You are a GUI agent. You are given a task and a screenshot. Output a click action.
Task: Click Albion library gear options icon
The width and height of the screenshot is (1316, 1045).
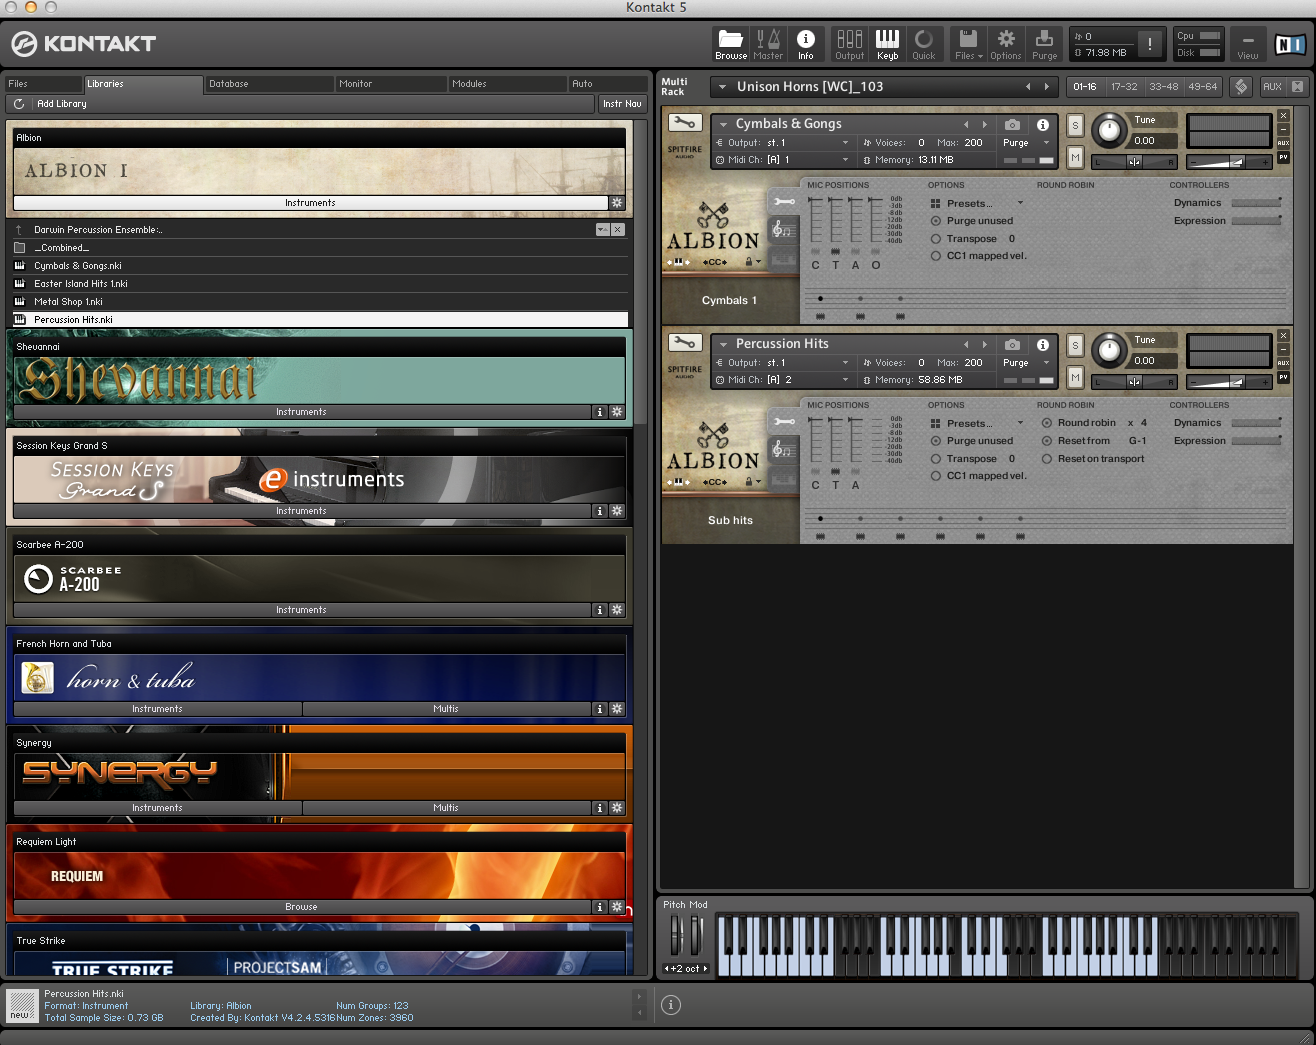click(617, 203)
